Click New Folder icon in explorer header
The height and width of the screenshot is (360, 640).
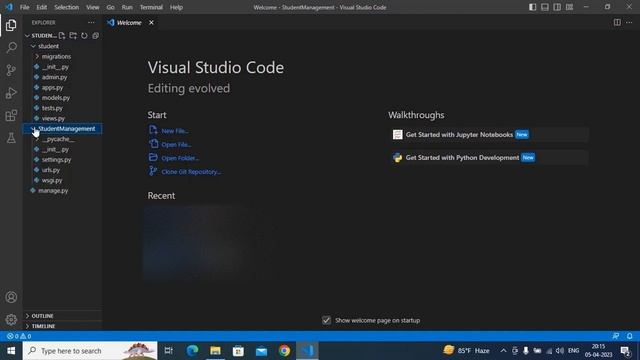coord(73,36)
